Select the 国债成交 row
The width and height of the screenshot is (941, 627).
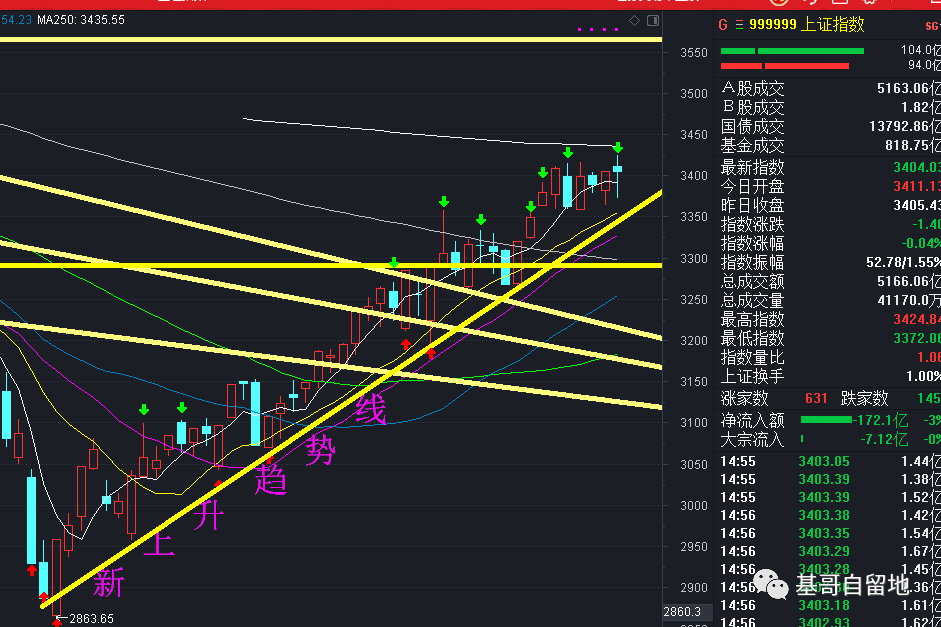(x=831, y=127)
